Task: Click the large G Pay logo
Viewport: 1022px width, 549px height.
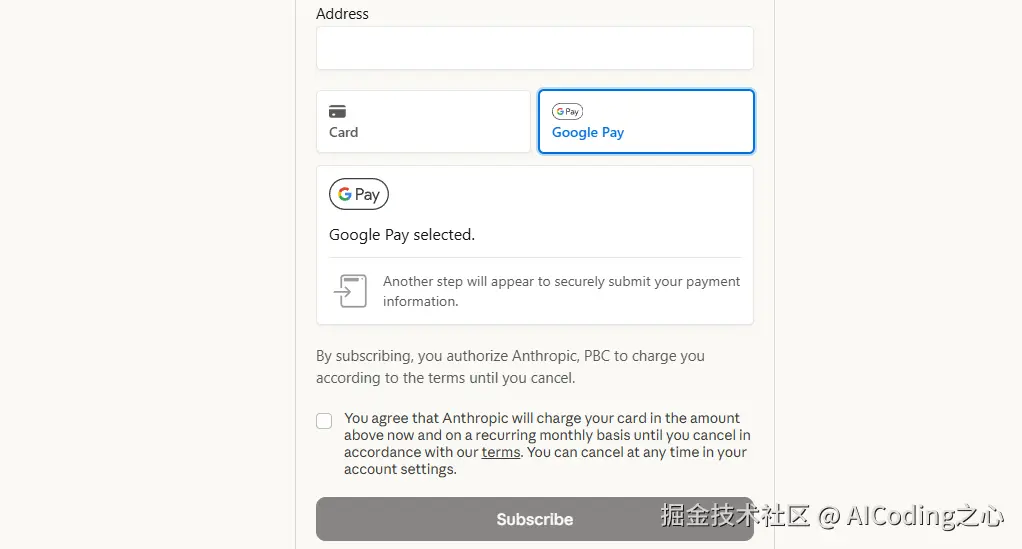Action: point(359,194)
